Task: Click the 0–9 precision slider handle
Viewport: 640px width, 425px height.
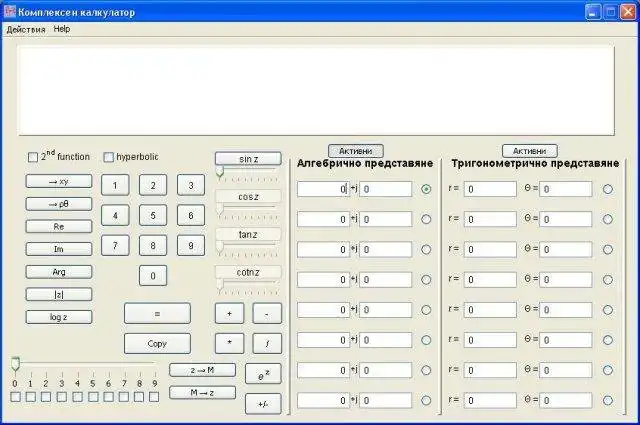Action: pos(15,365)
